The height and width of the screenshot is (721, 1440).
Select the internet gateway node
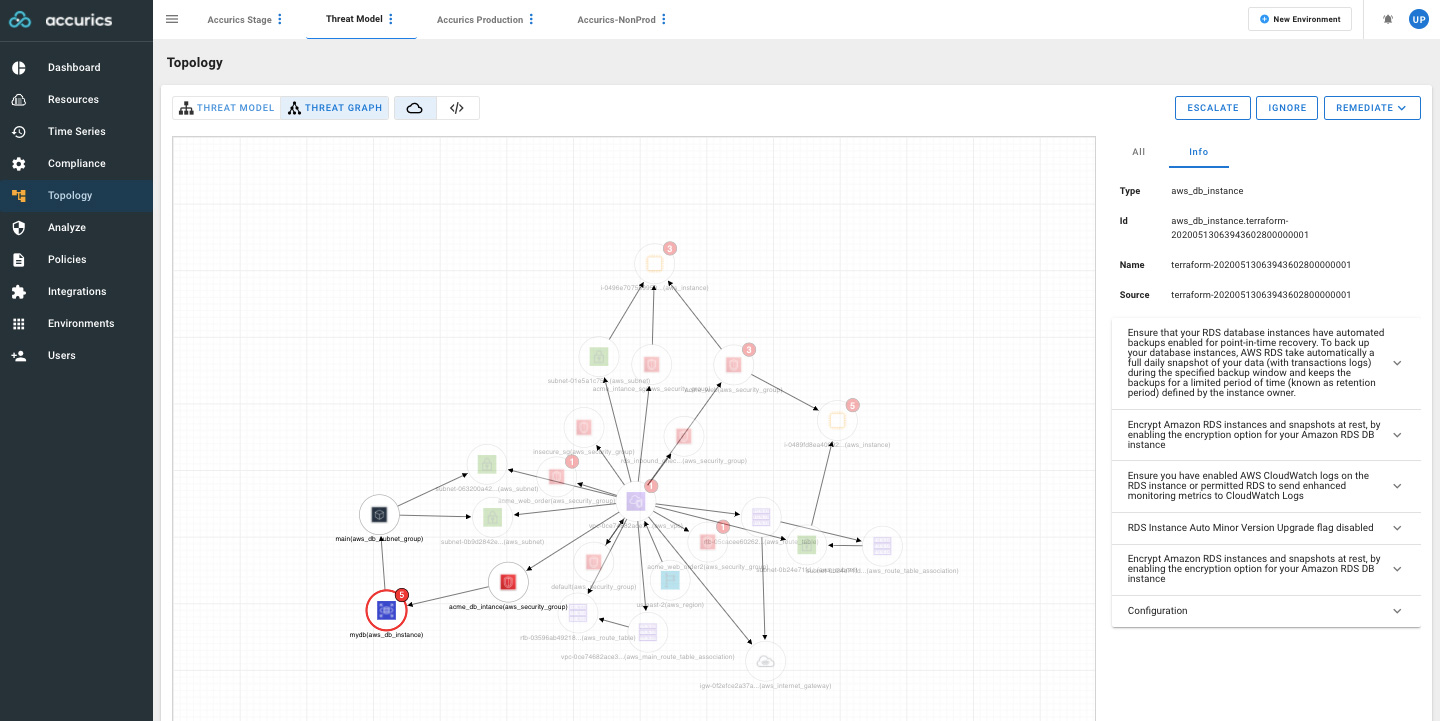(x=765, y=662)
